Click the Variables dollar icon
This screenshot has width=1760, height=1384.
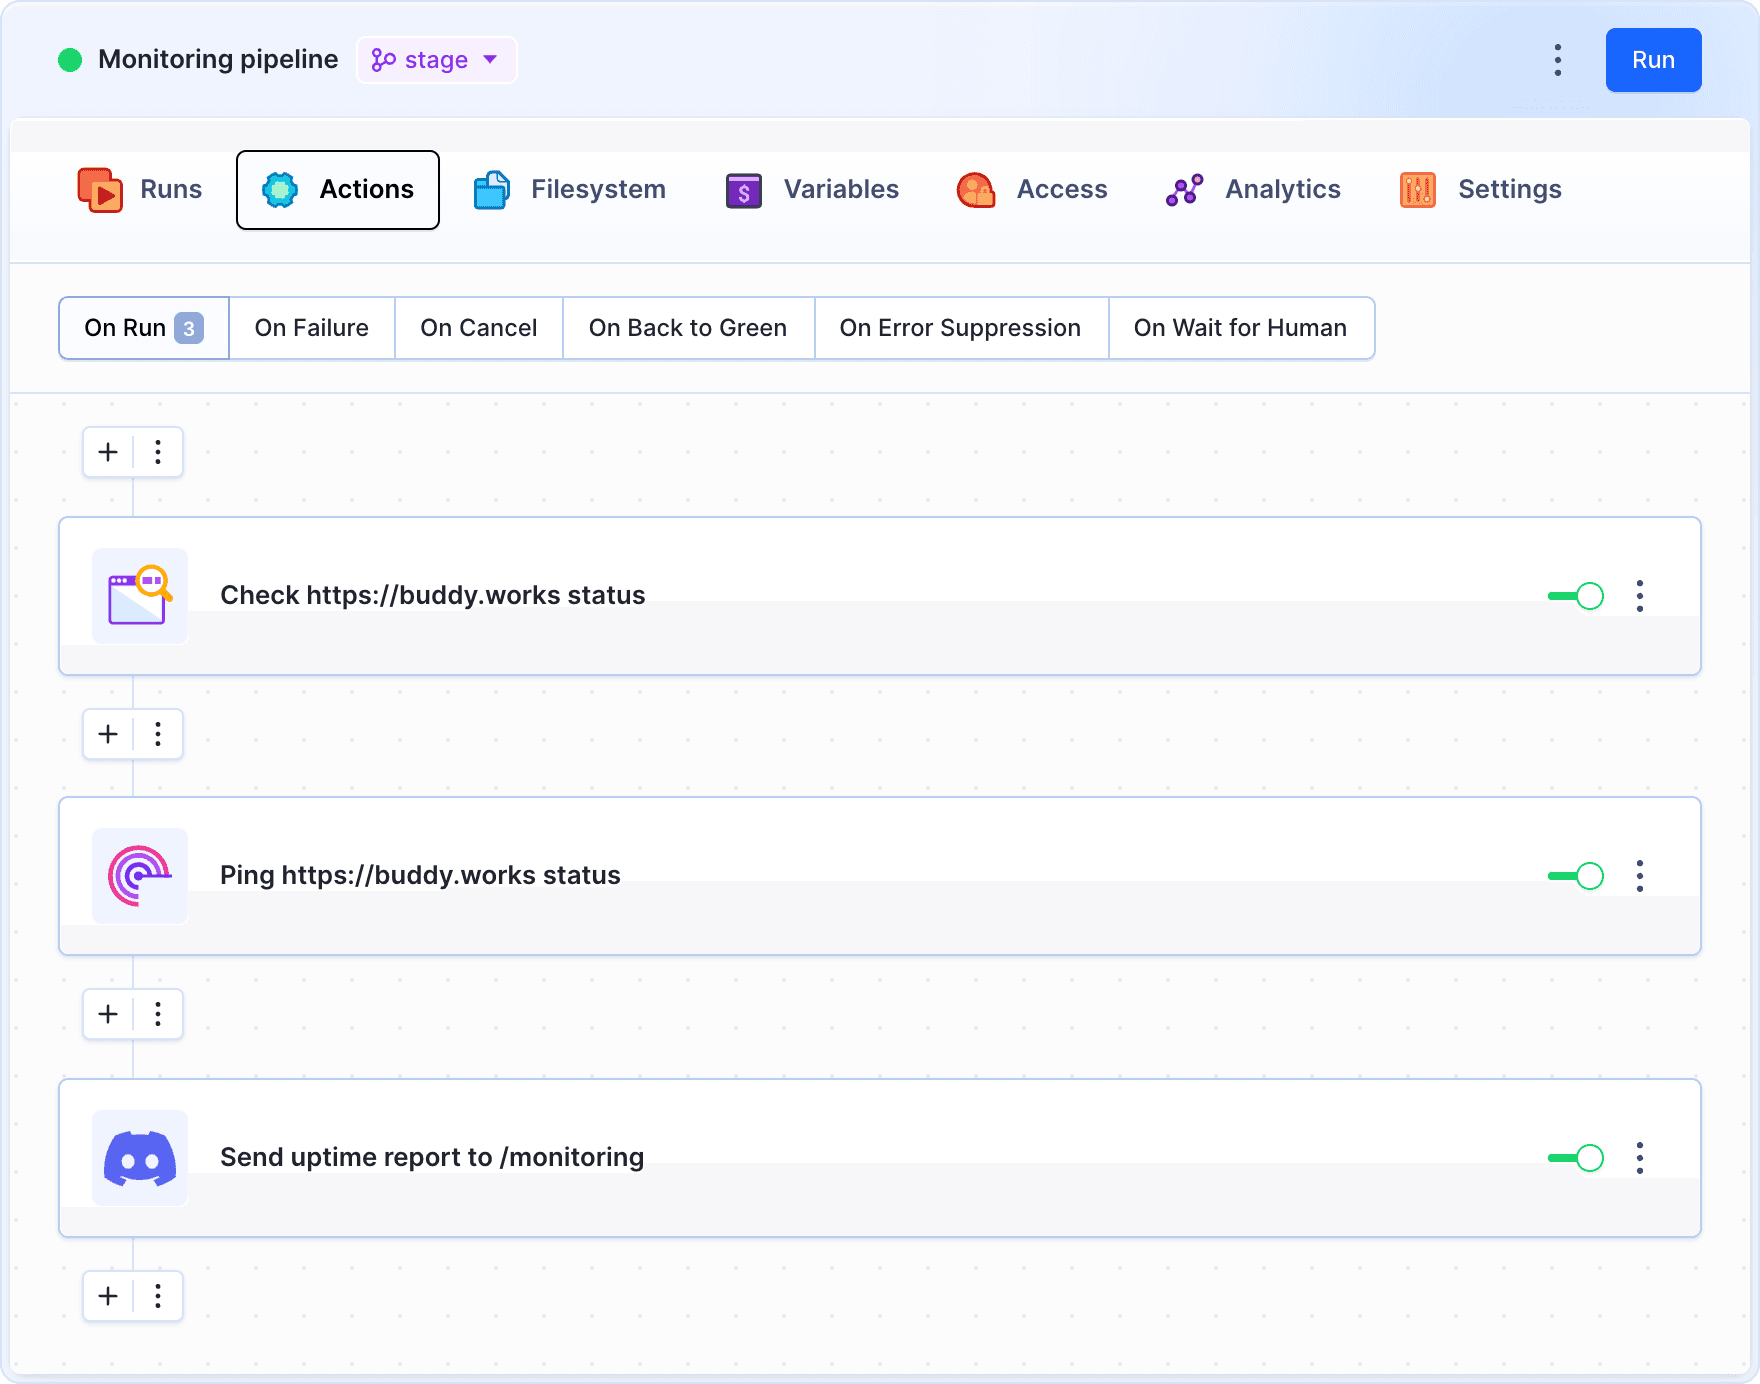[x=743, y=189]
